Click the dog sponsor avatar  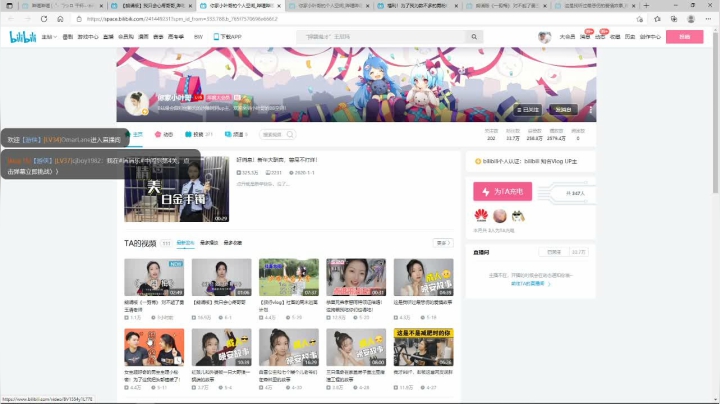click(518, 215)
